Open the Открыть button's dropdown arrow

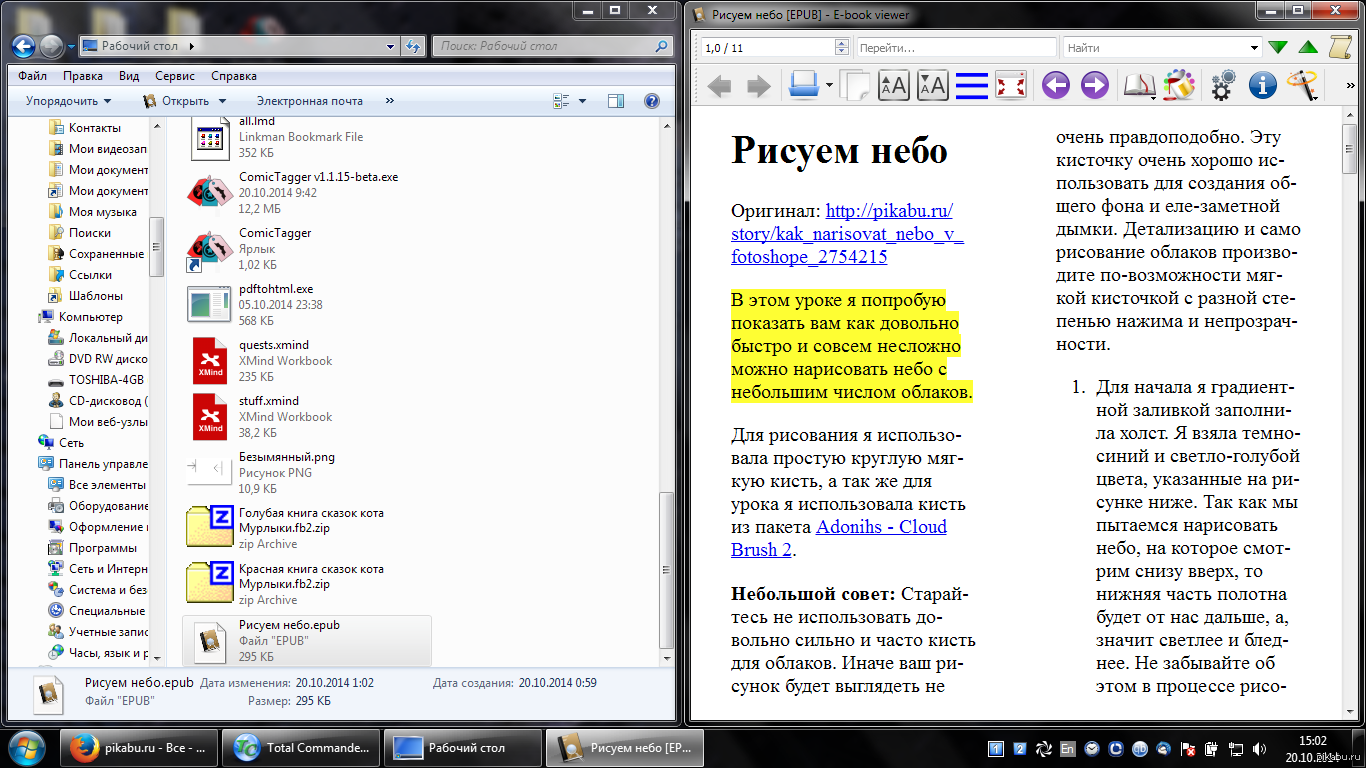tap(222, 101)
